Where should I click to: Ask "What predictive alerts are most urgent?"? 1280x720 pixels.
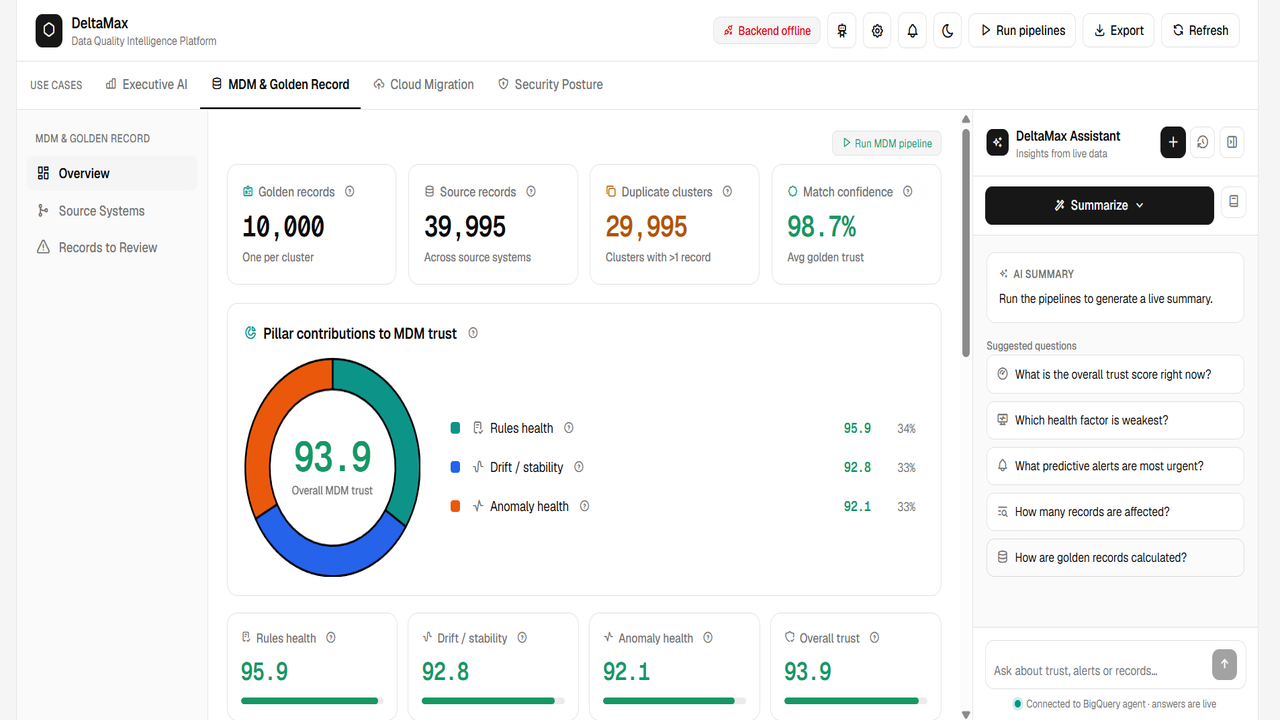coord(1115,466)
